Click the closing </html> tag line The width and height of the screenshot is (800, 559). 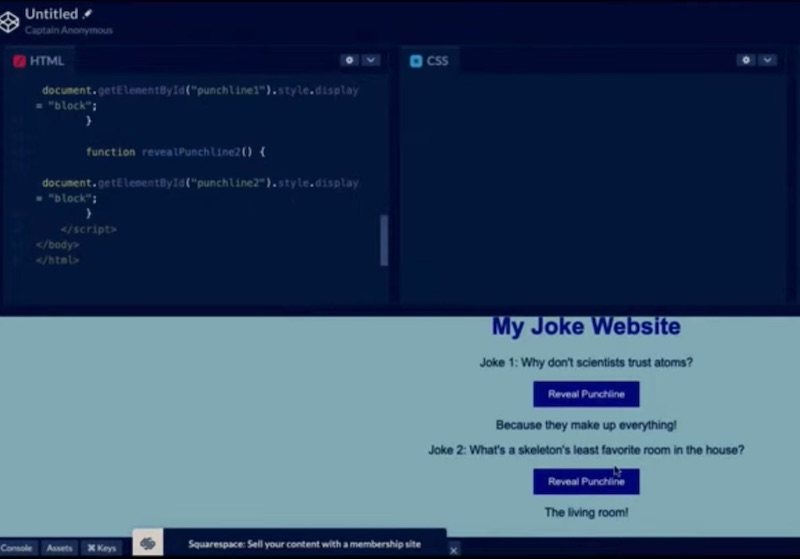click(57, 260)
